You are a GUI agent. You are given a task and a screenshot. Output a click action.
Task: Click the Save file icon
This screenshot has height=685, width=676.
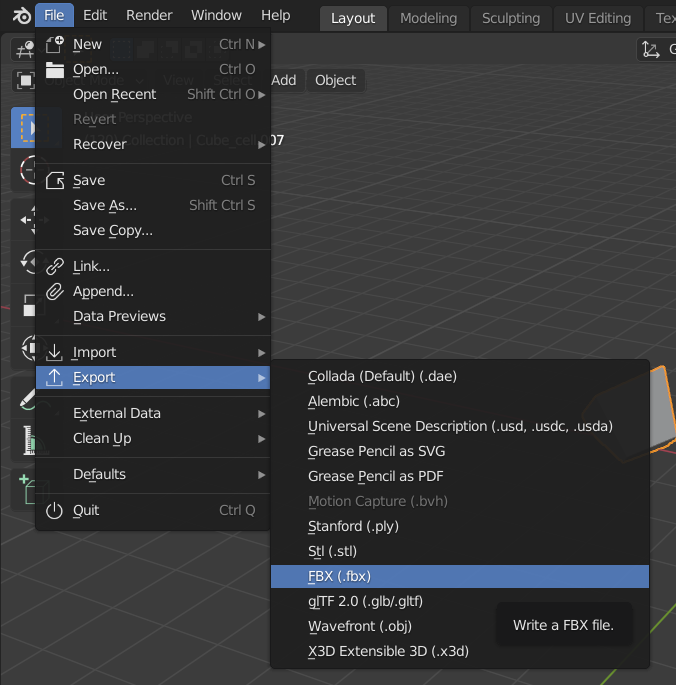tap(55, 180)
